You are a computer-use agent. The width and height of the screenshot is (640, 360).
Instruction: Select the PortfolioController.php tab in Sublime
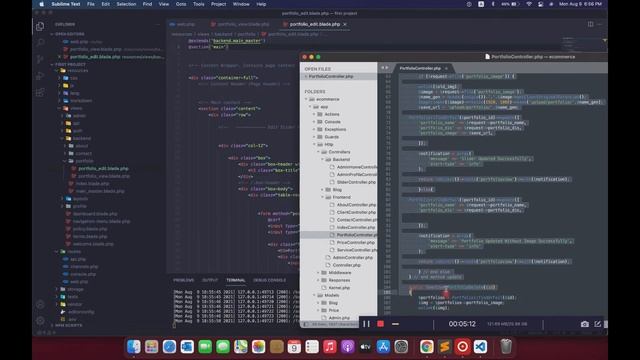(x=420, y=68)
